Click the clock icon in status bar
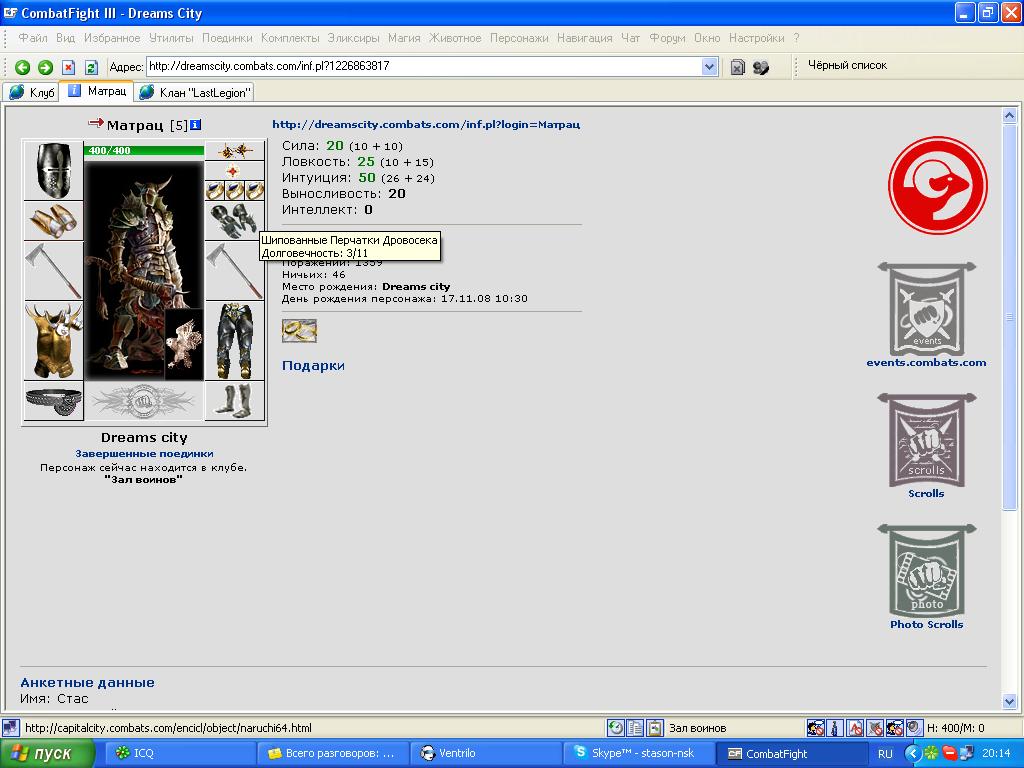1024x768 pixels. tap(615, 728)
